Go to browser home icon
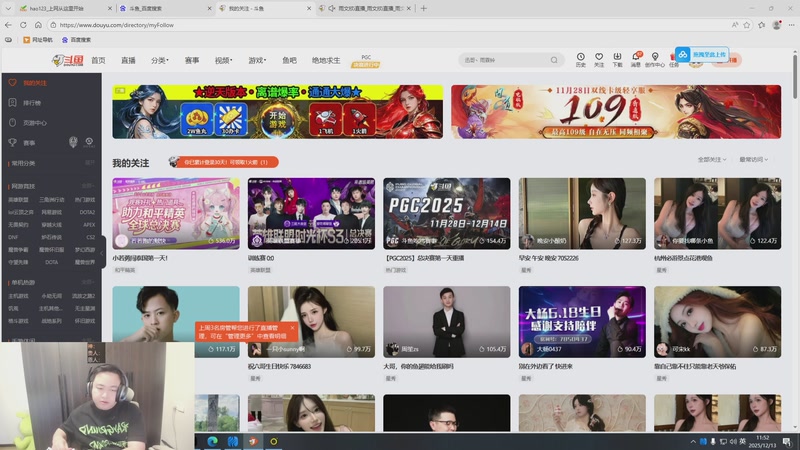The image size is (800, 450). (38, 24)
